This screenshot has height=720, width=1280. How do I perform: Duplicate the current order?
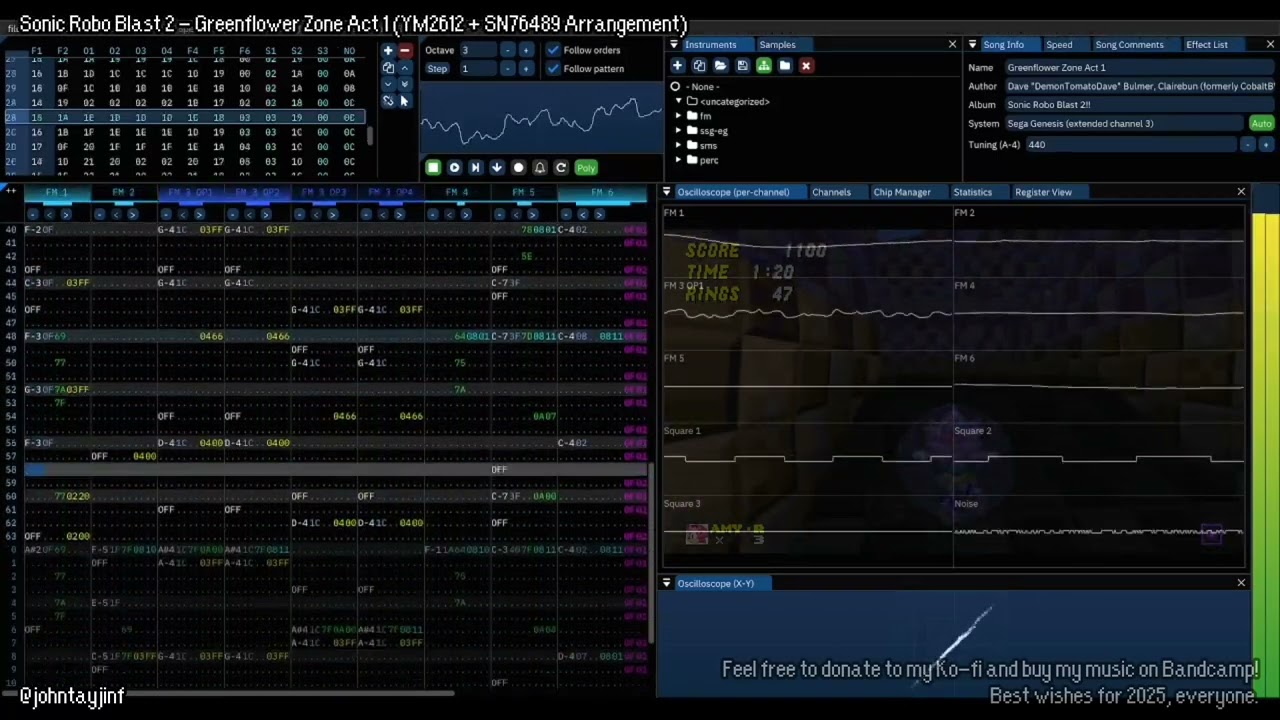coord(388,68)
